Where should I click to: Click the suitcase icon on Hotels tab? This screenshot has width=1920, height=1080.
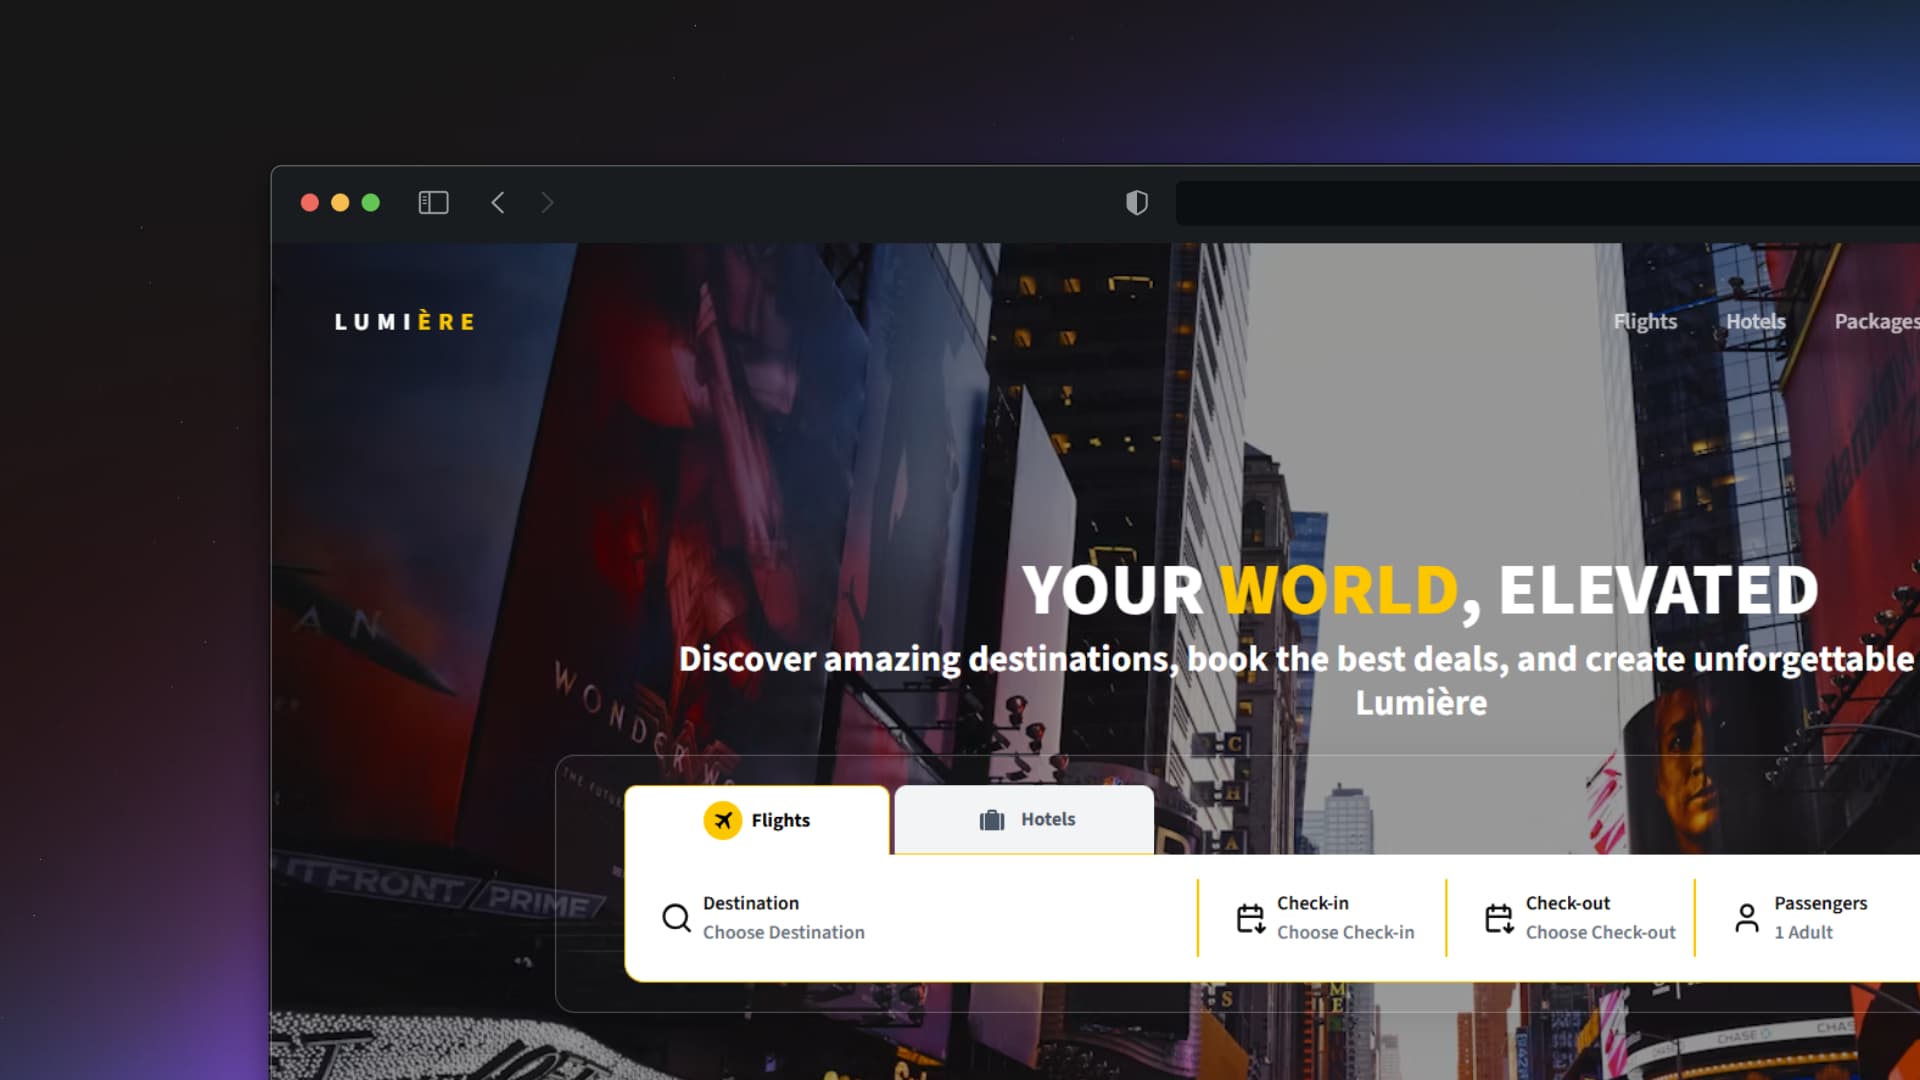[x=992, y=820]
